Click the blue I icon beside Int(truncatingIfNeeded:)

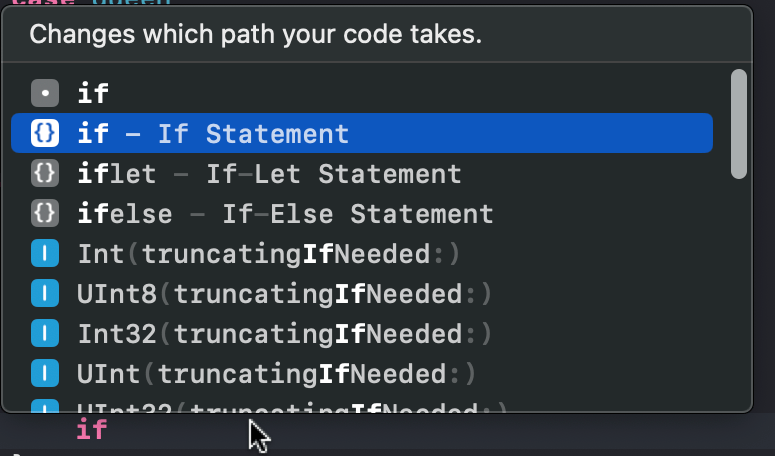tap(45, 254)
